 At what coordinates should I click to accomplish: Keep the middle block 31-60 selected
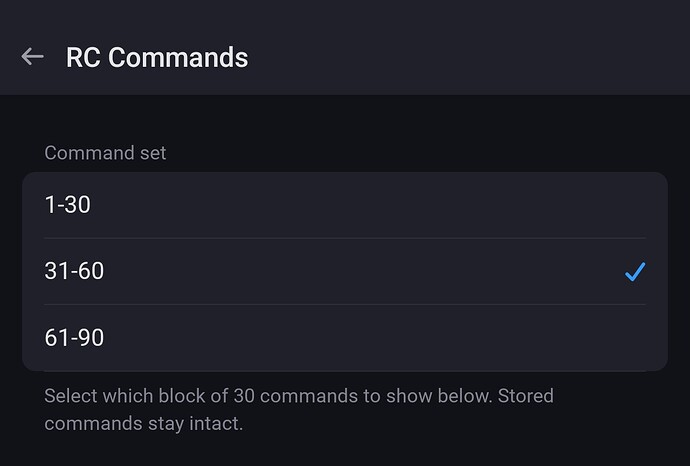(344, 271)
